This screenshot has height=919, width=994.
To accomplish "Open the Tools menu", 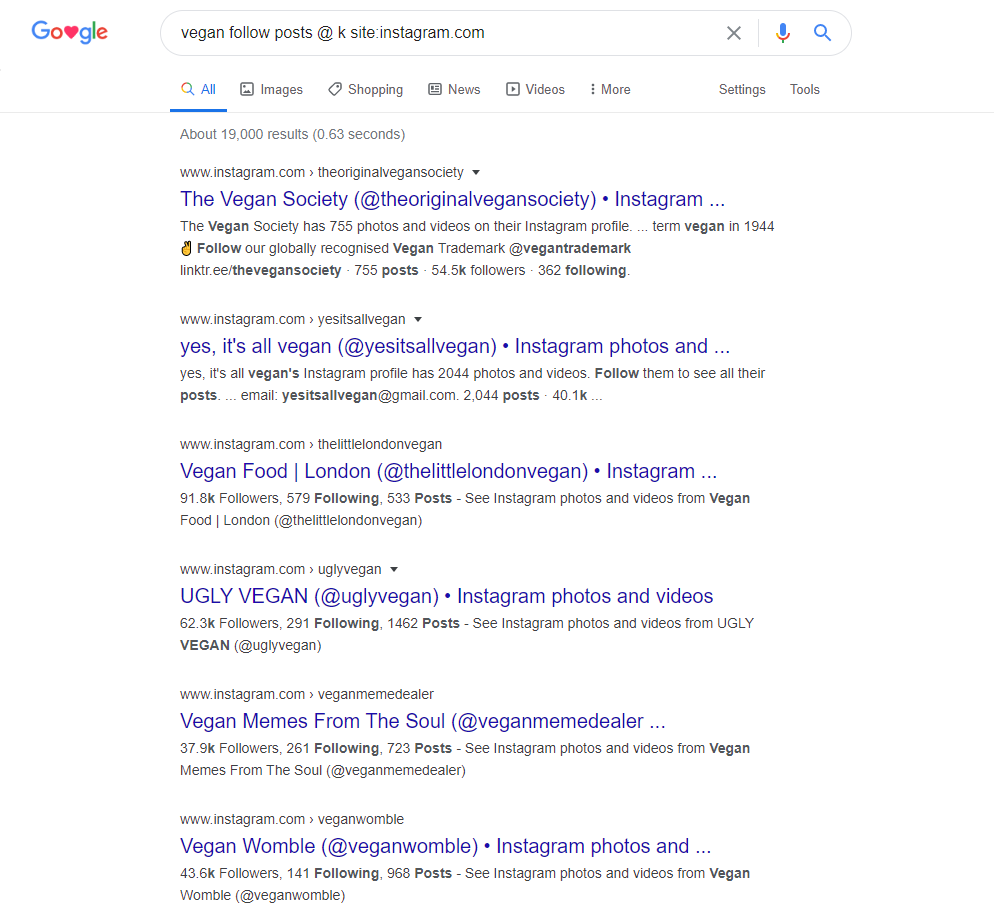I will (804, 89).
